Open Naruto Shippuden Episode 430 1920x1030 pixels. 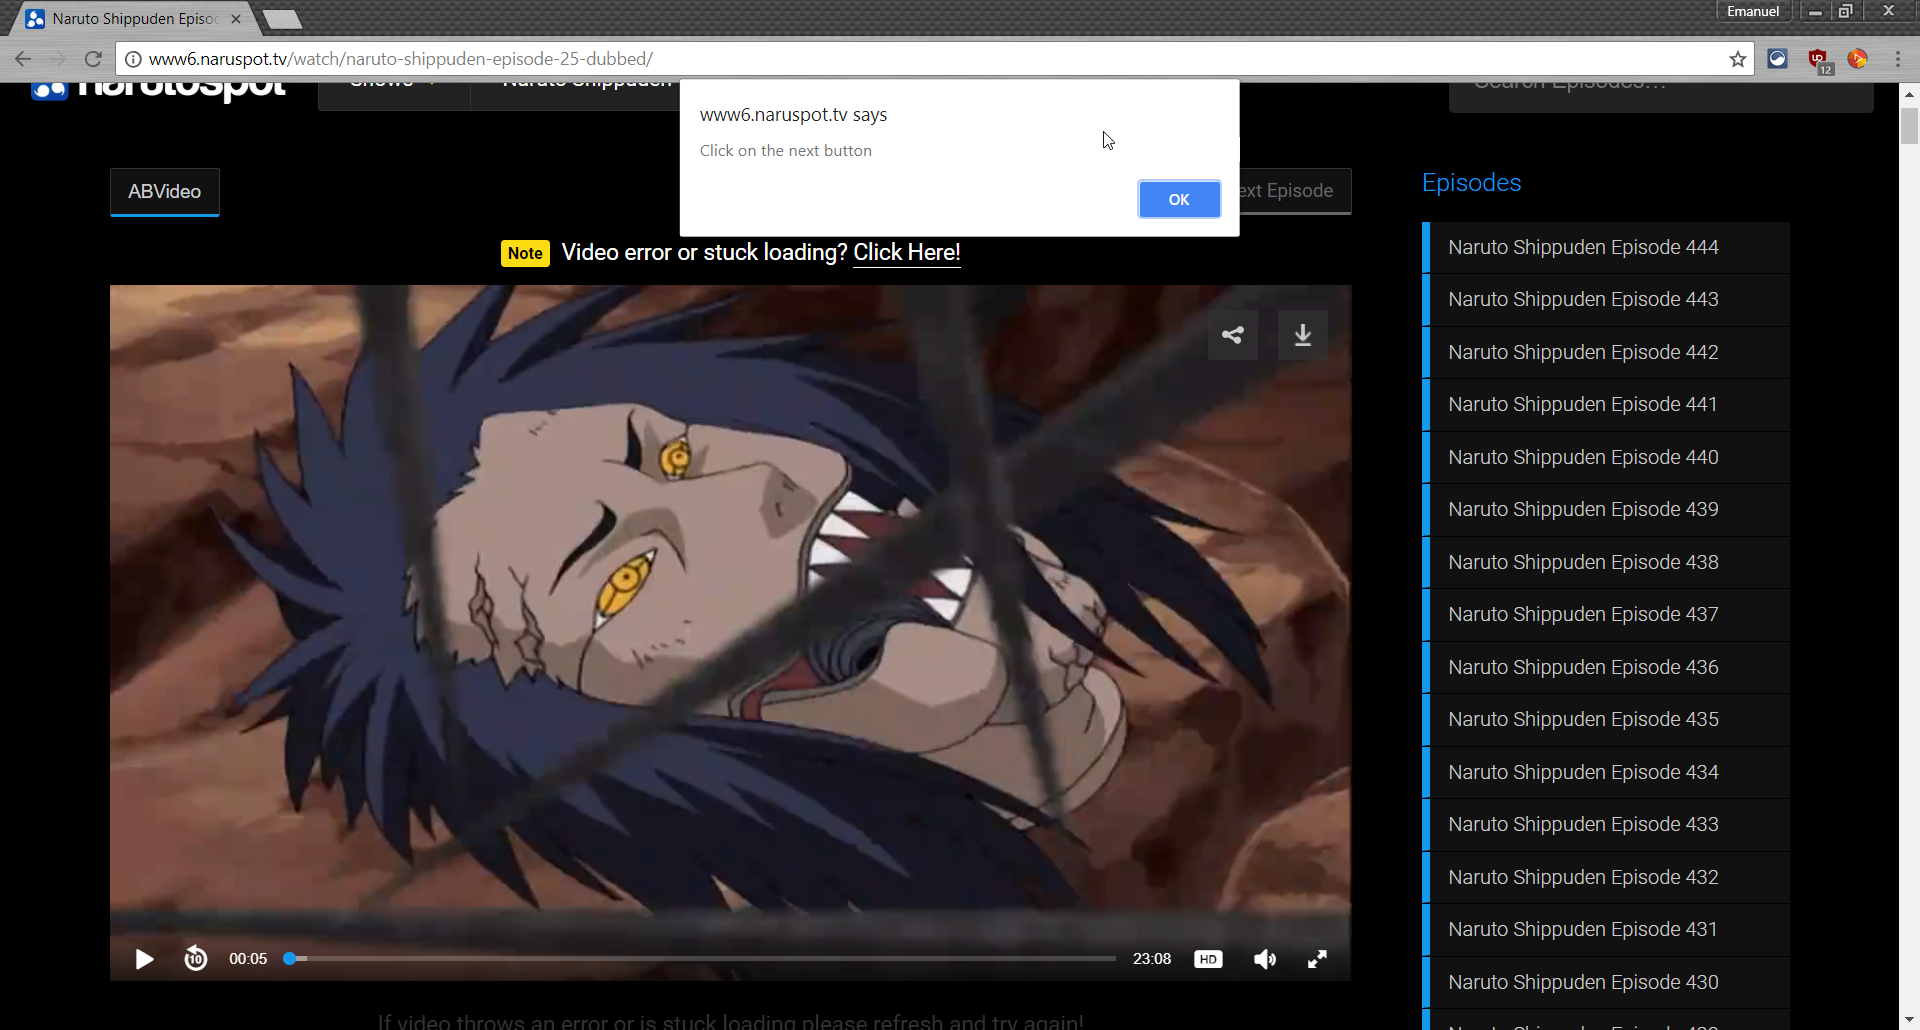click(1606, 982)
